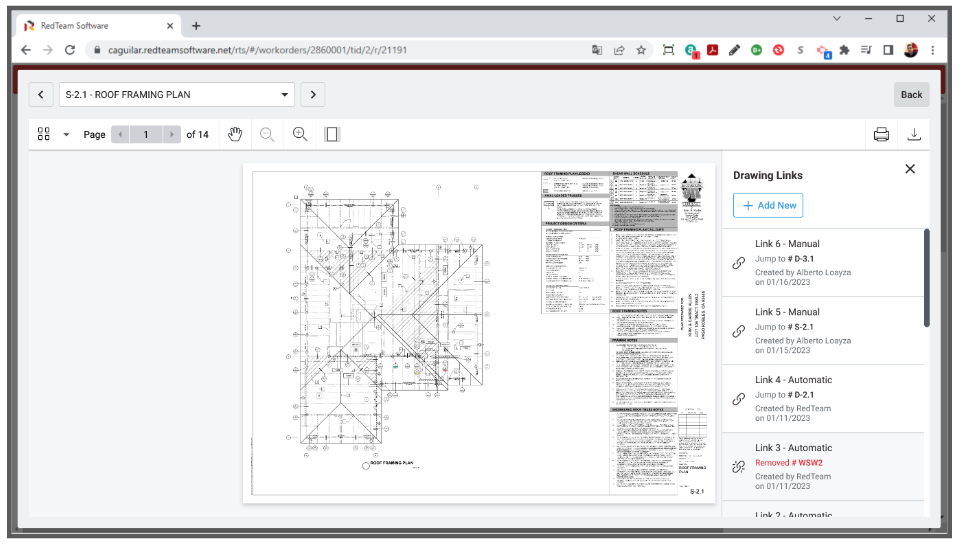Toggle the thumbnail grid view

pos(44,134)
